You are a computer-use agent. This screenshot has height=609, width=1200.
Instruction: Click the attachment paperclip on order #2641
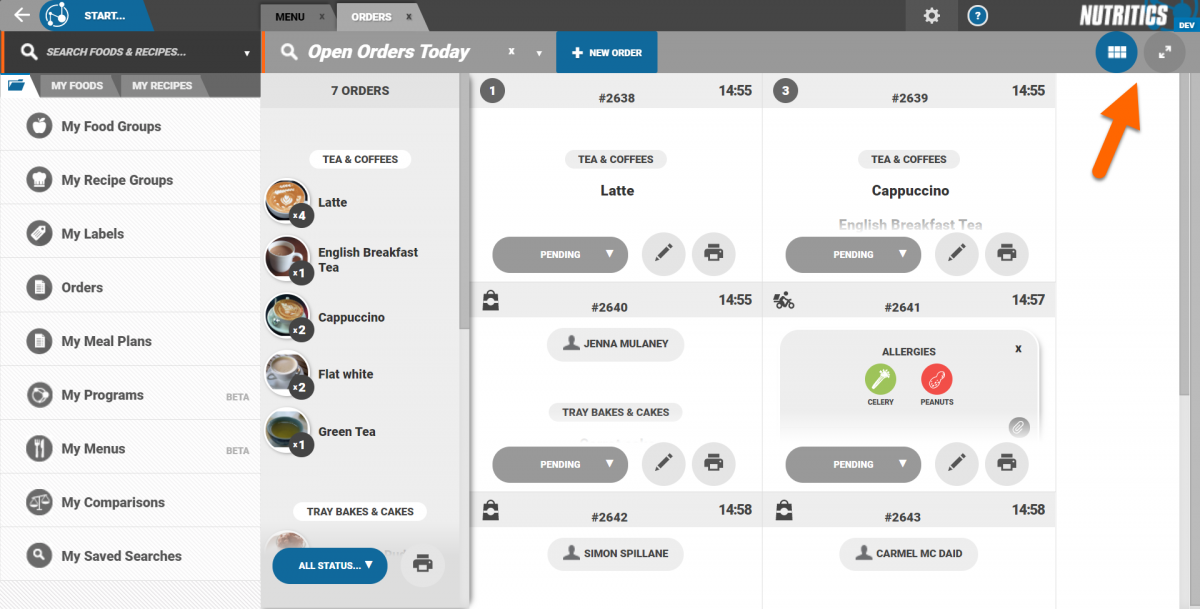click(x=1017, y=427)
